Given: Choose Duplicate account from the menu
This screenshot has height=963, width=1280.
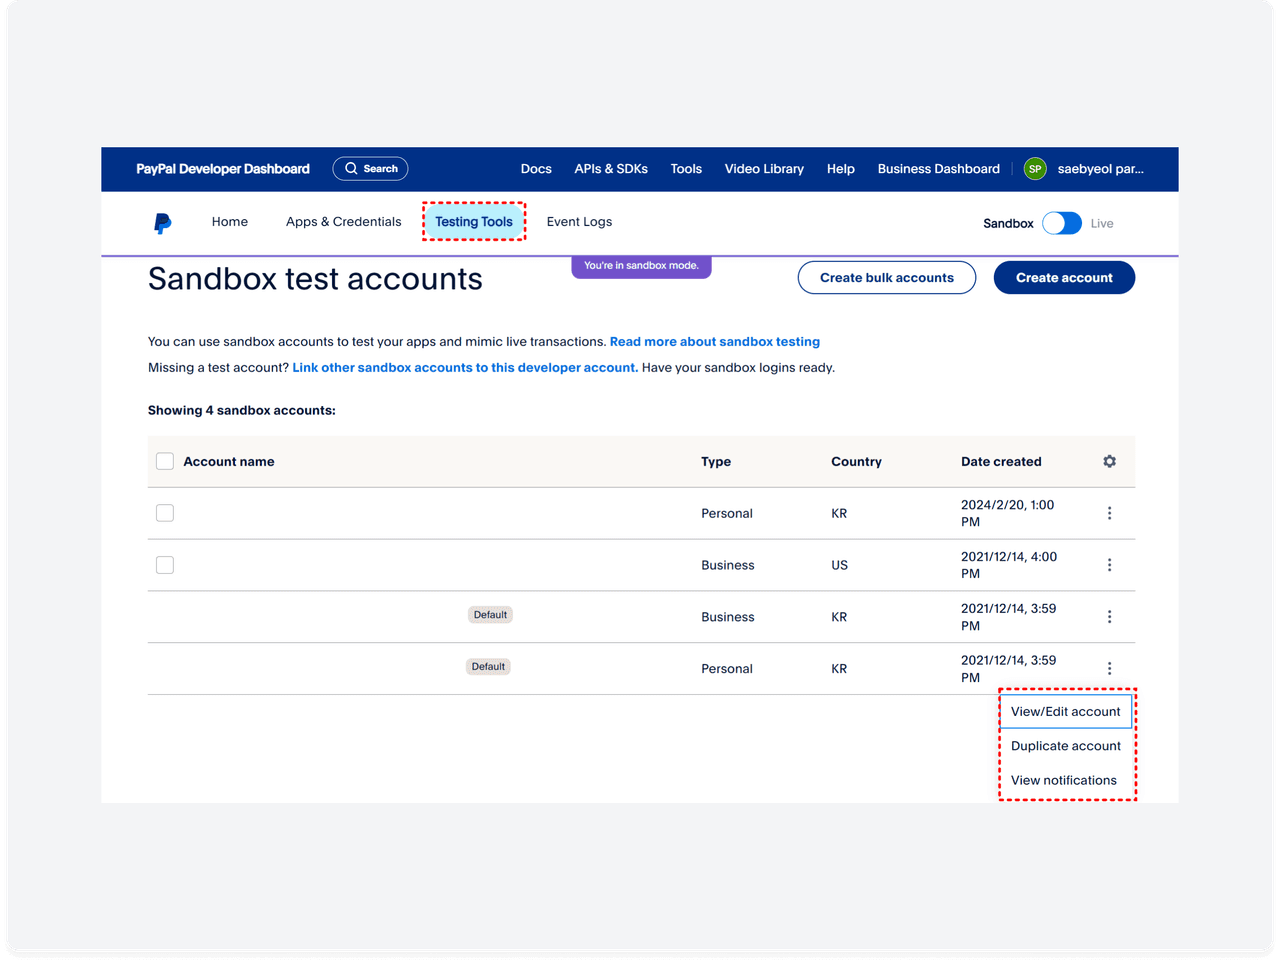Looking at the screenshot, I should click(x=1065, y=746).
